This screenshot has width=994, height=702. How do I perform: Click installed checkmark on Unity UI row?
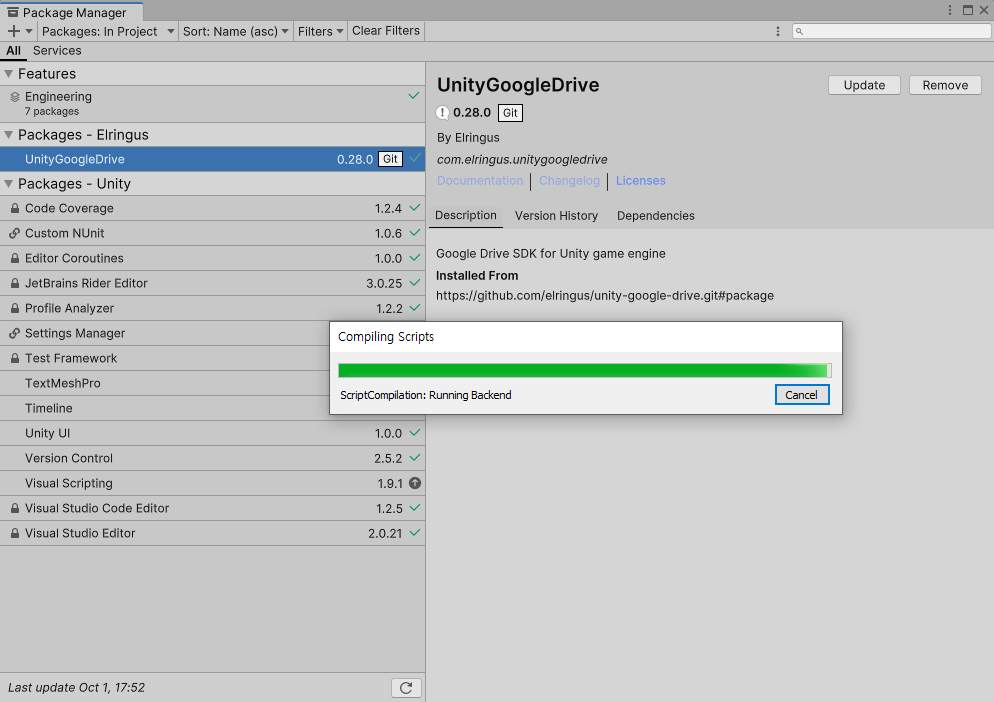point(415,433)
